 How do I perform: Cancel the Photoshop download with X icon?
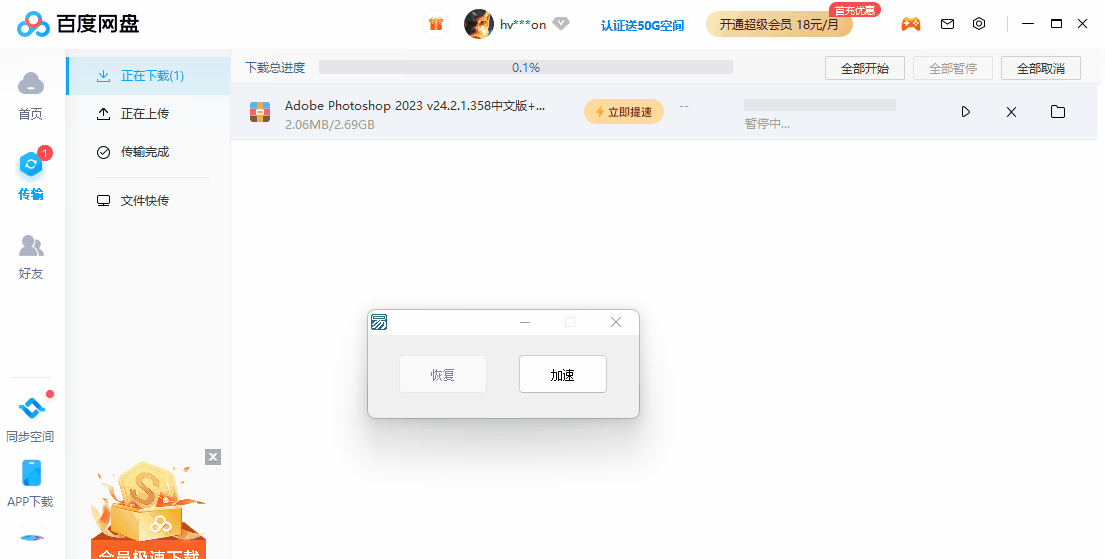(1011, 112)
